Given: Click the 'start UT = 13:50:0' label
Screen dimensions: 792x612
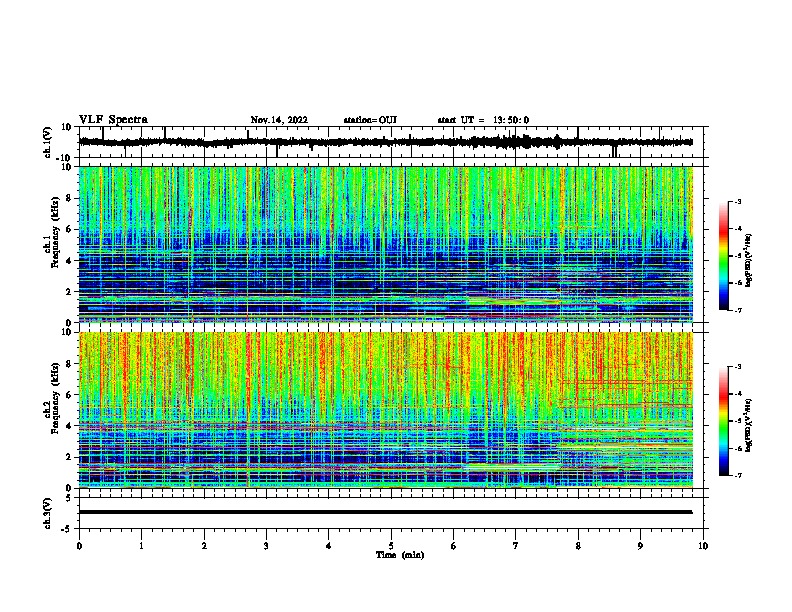Looking at the screenshot, I should (483, 120).
